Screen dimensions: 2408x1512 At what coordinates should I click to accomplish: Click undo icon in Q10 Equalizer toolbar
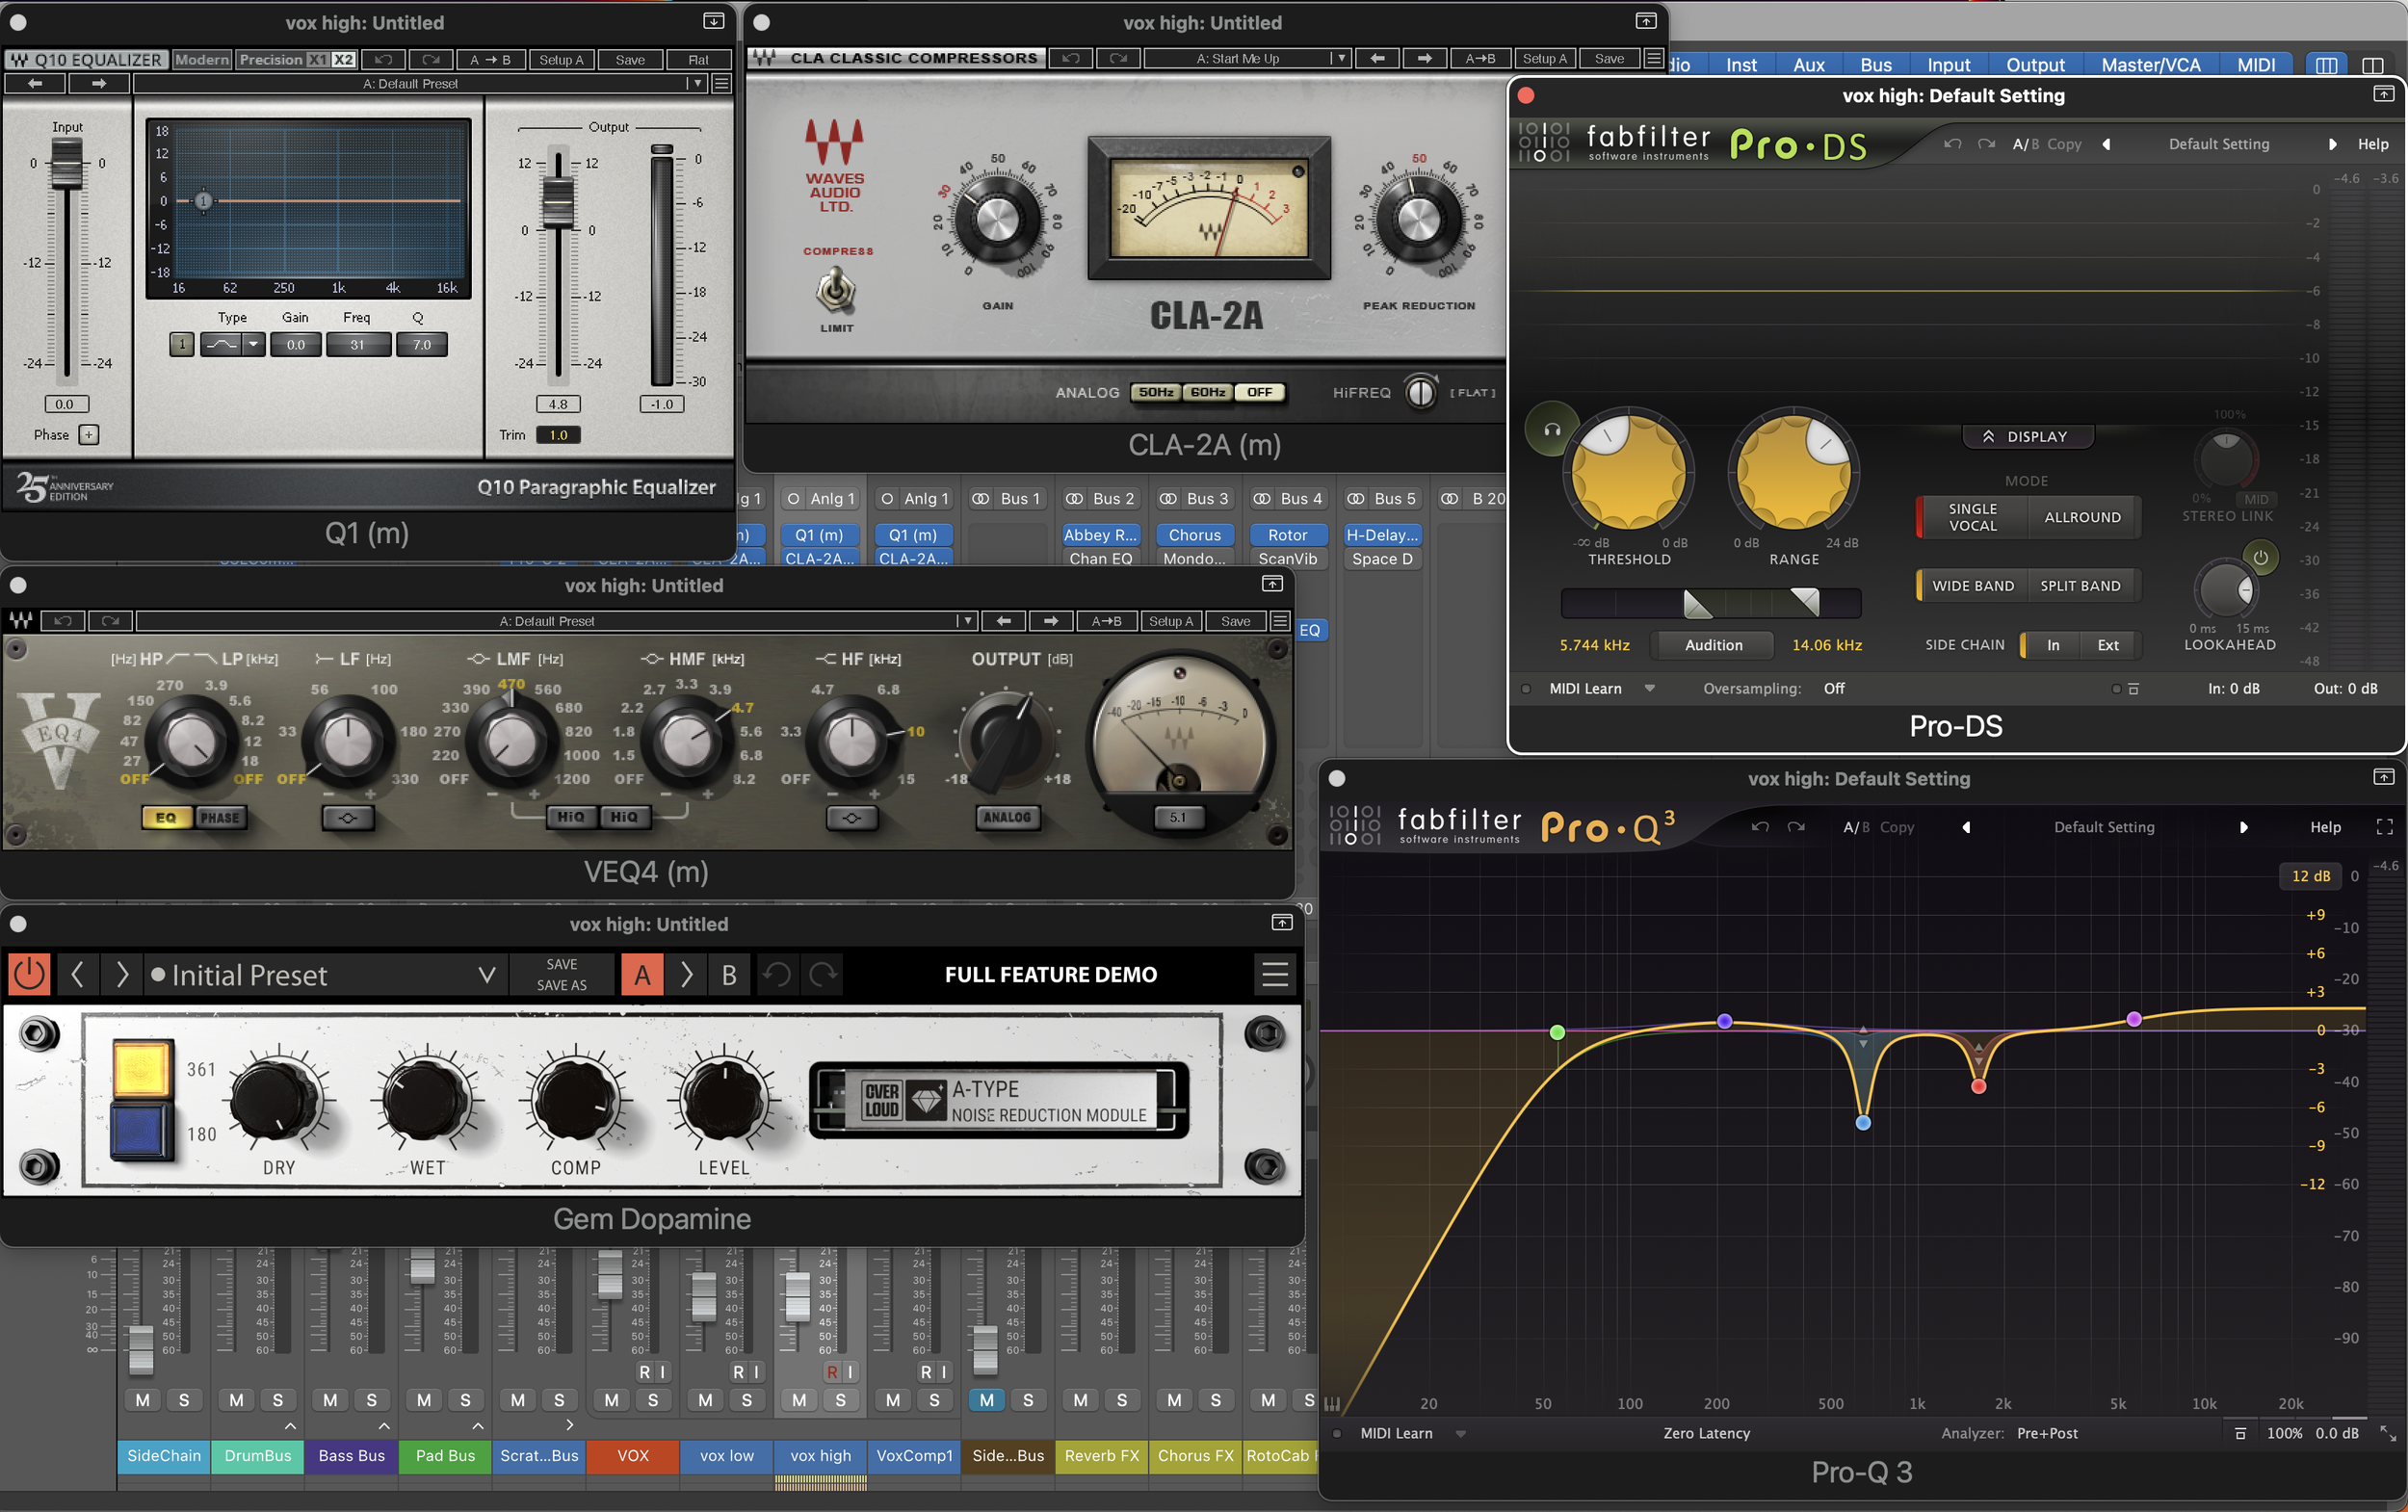pos(384,60)
